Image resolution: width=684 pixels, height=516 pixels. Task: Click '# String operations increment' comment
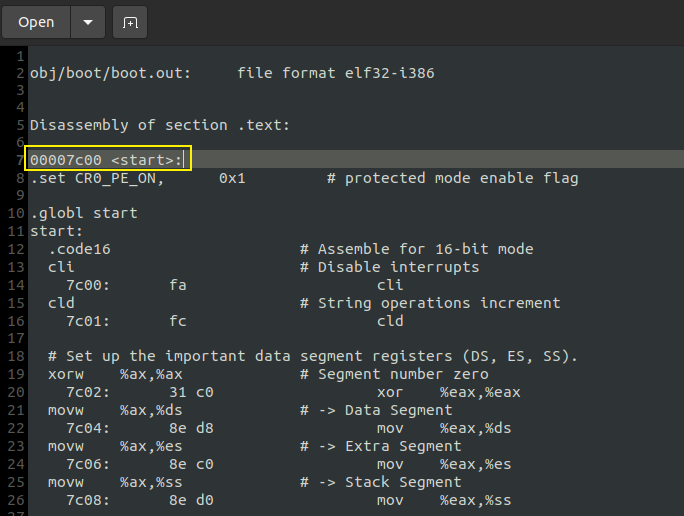coord(430,303)
